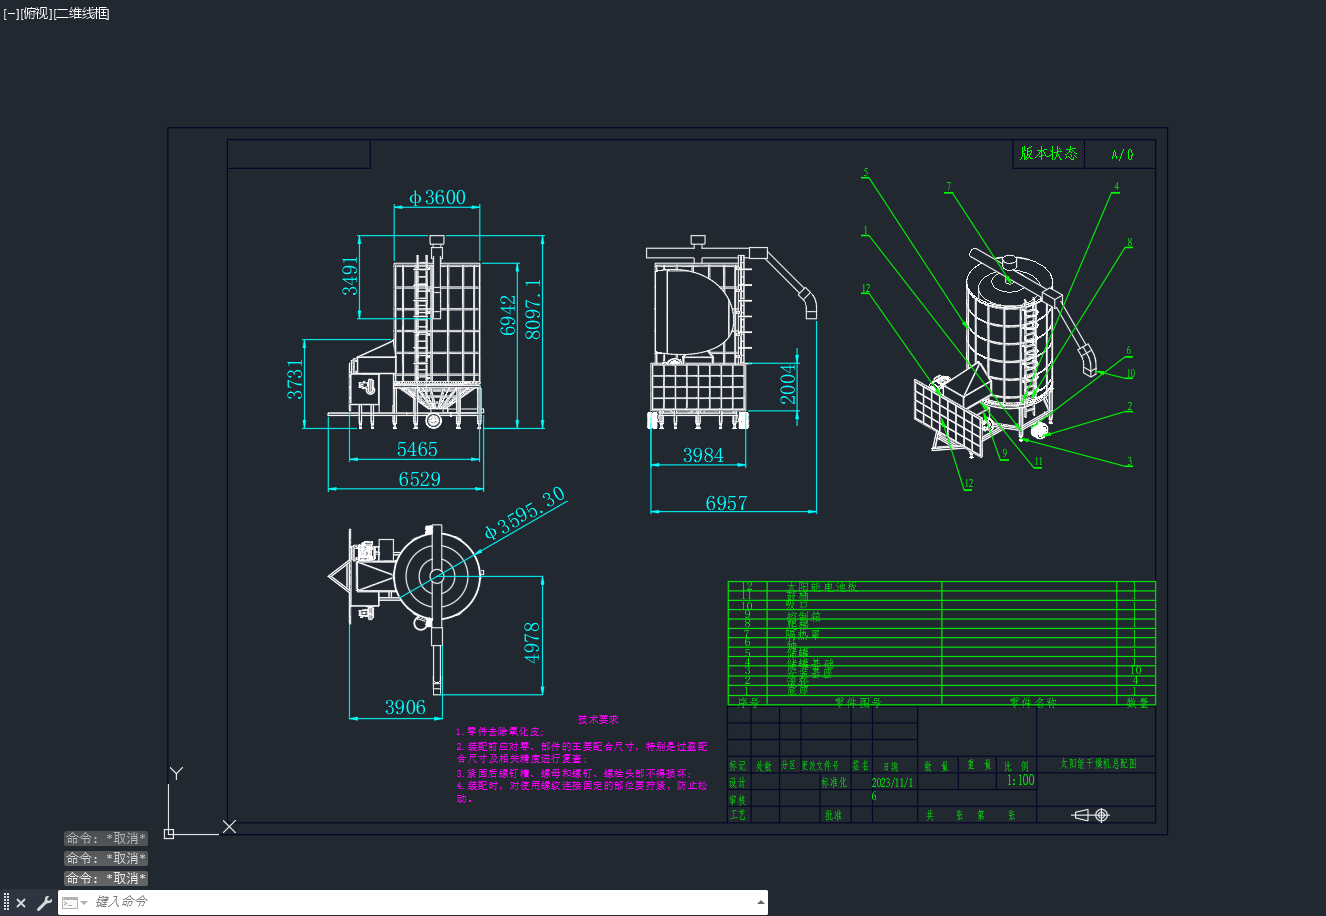
Task: Click the 3906 dimension text
Action: click(x=405, y=707)
